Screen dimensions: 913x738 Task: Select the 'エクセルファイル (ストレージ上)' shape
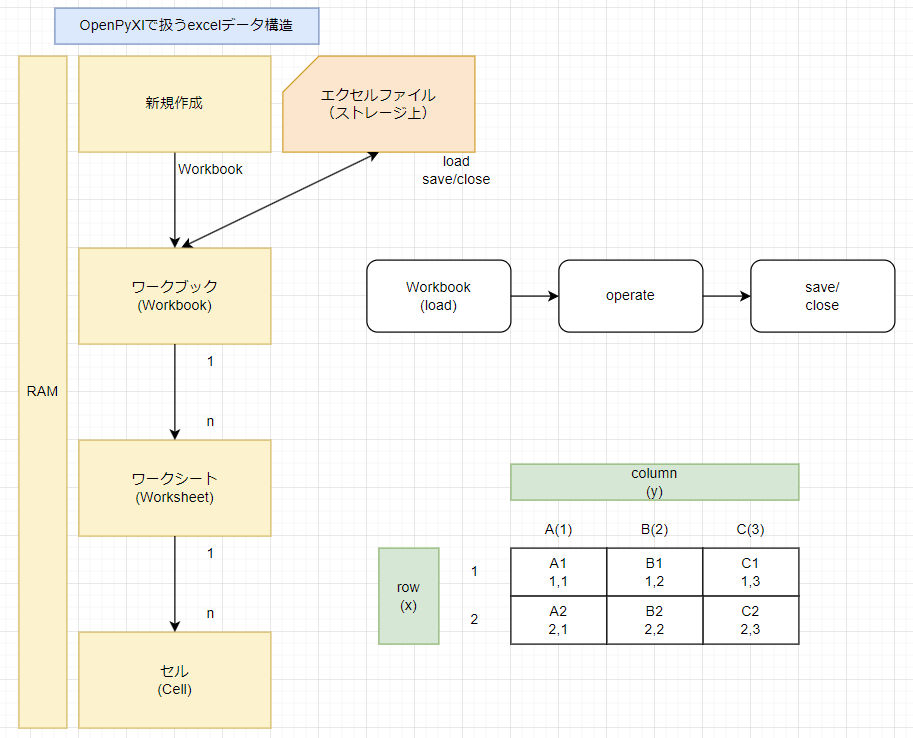coord(378,104)
